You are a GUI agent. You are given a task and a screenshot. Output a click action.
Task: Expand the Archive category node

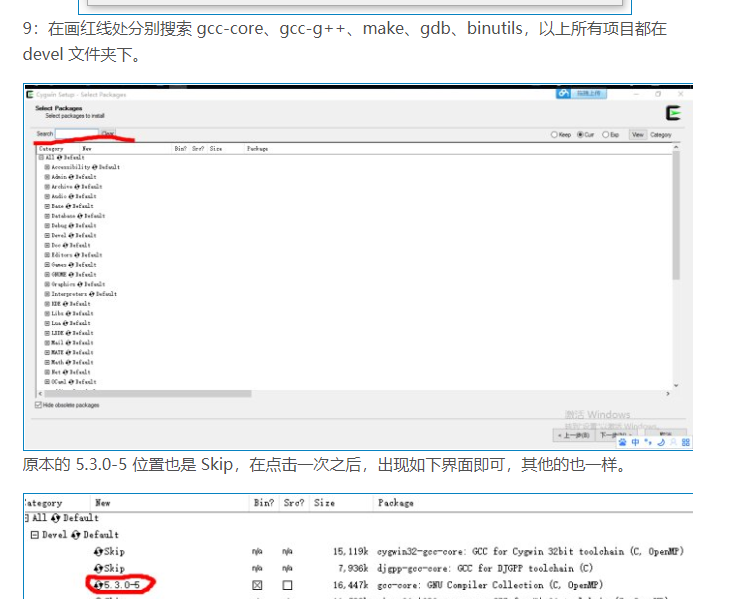(x=47, y=187)
